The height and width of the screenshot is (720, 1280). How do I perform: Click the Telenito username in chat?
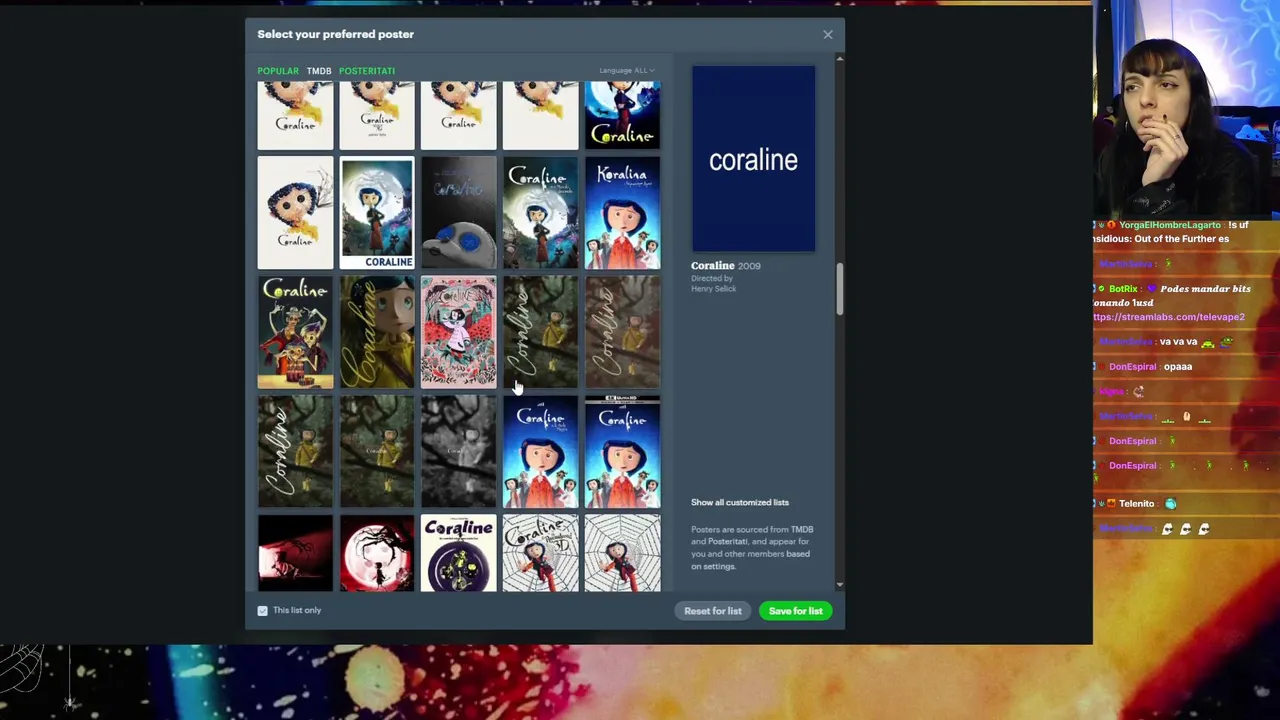(1137, 504)
